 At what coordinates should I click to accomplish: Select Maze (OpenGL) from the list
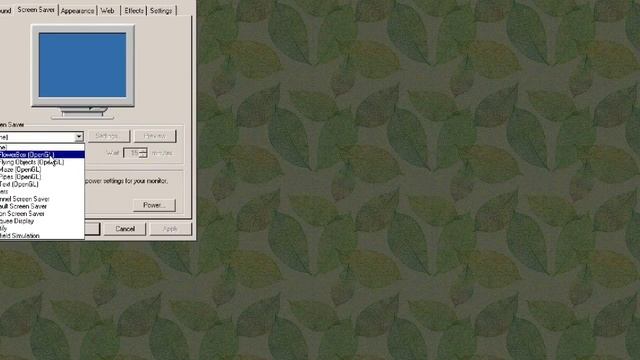coord(42,169)
